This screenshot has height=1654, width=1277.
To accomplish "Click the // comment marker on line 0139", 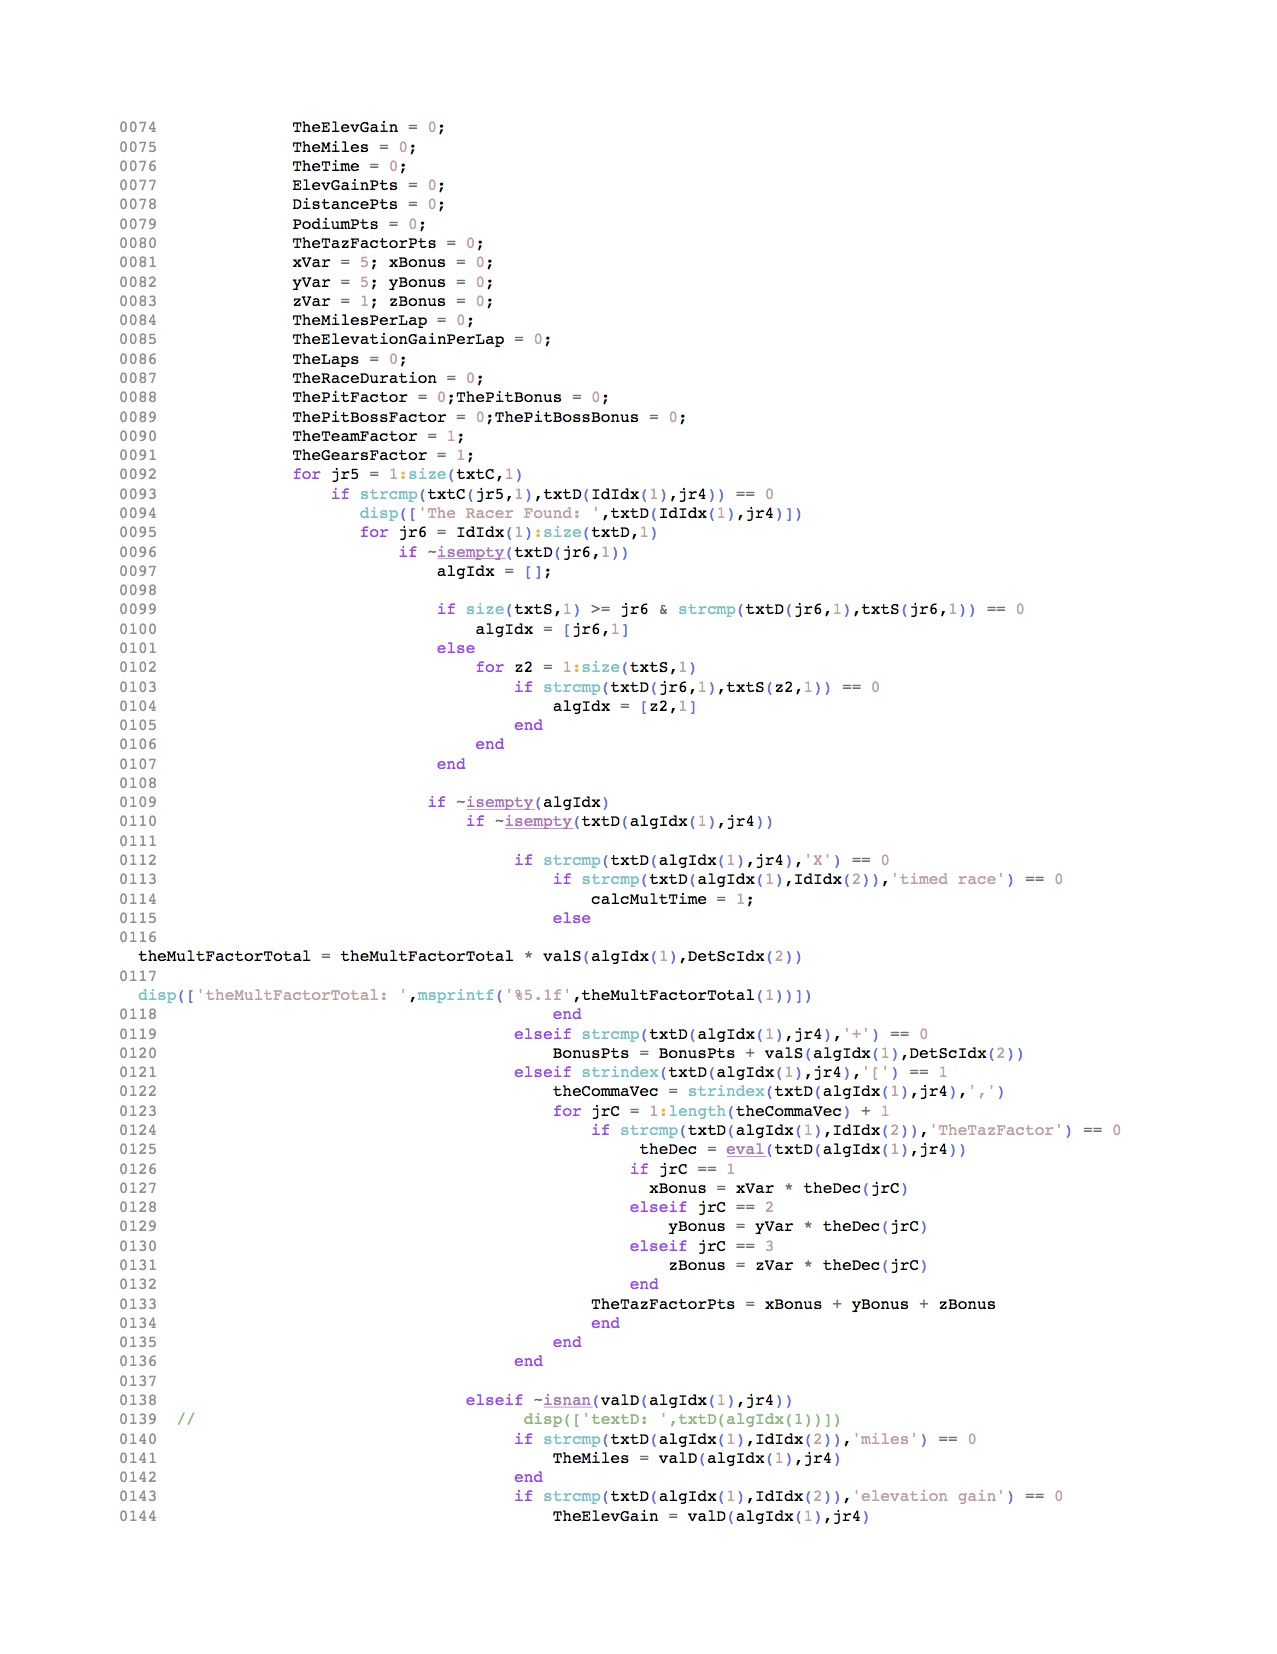I will tap(185, 1419).
